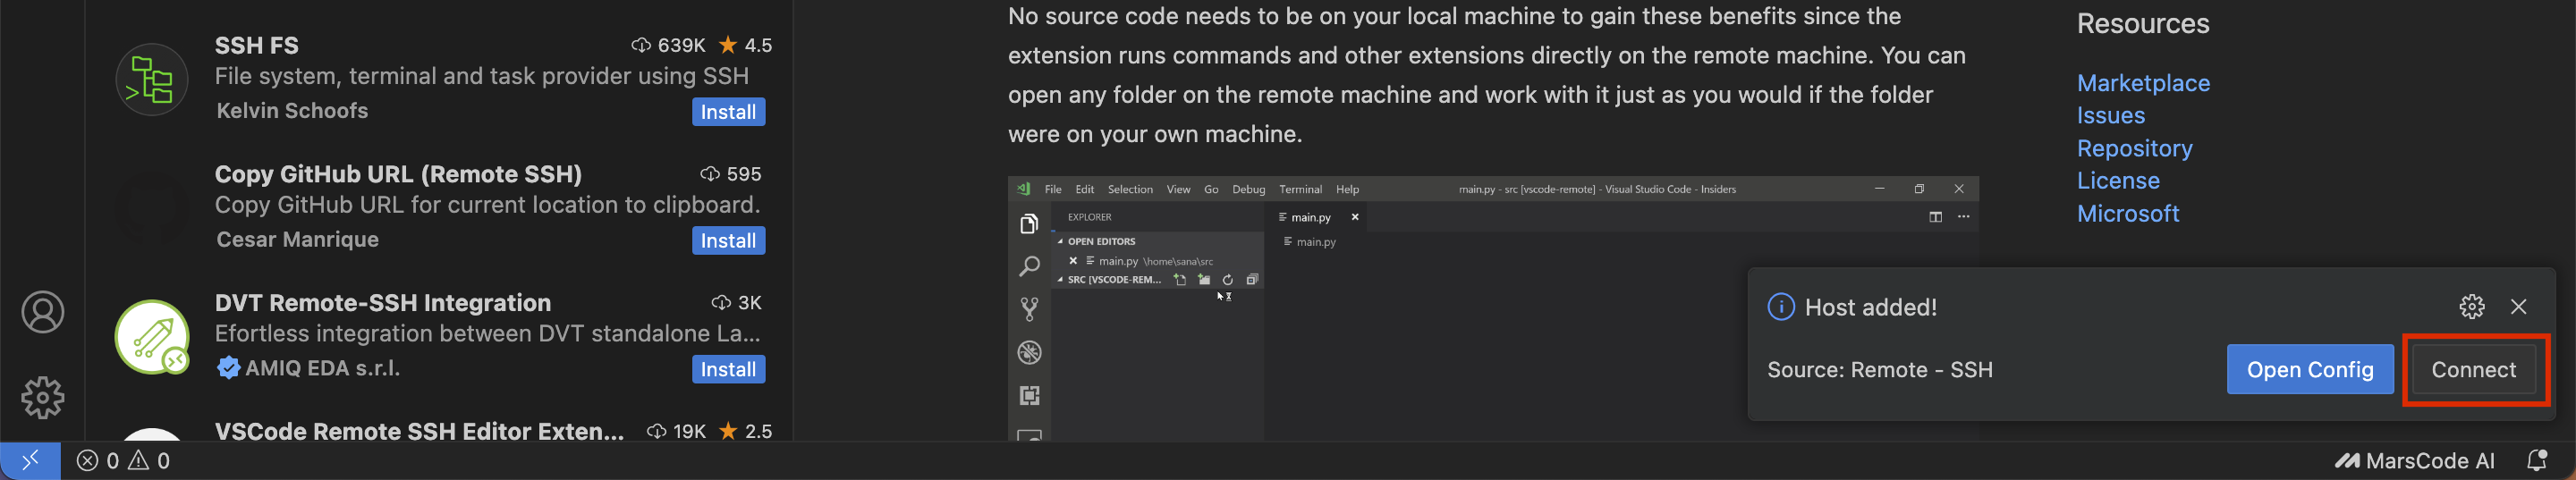Click the Host added info icon
2576x480 pixels.
click(1781, 307)
